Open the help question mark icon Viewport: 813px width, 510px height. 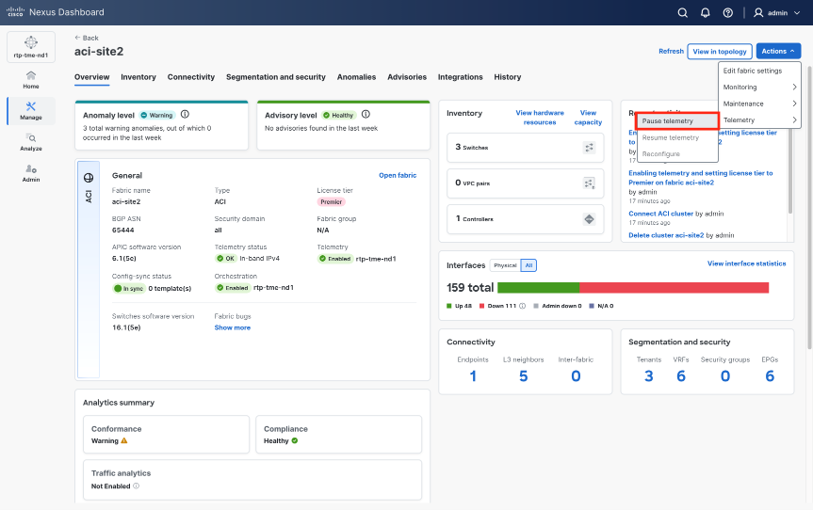coord(728,12)
